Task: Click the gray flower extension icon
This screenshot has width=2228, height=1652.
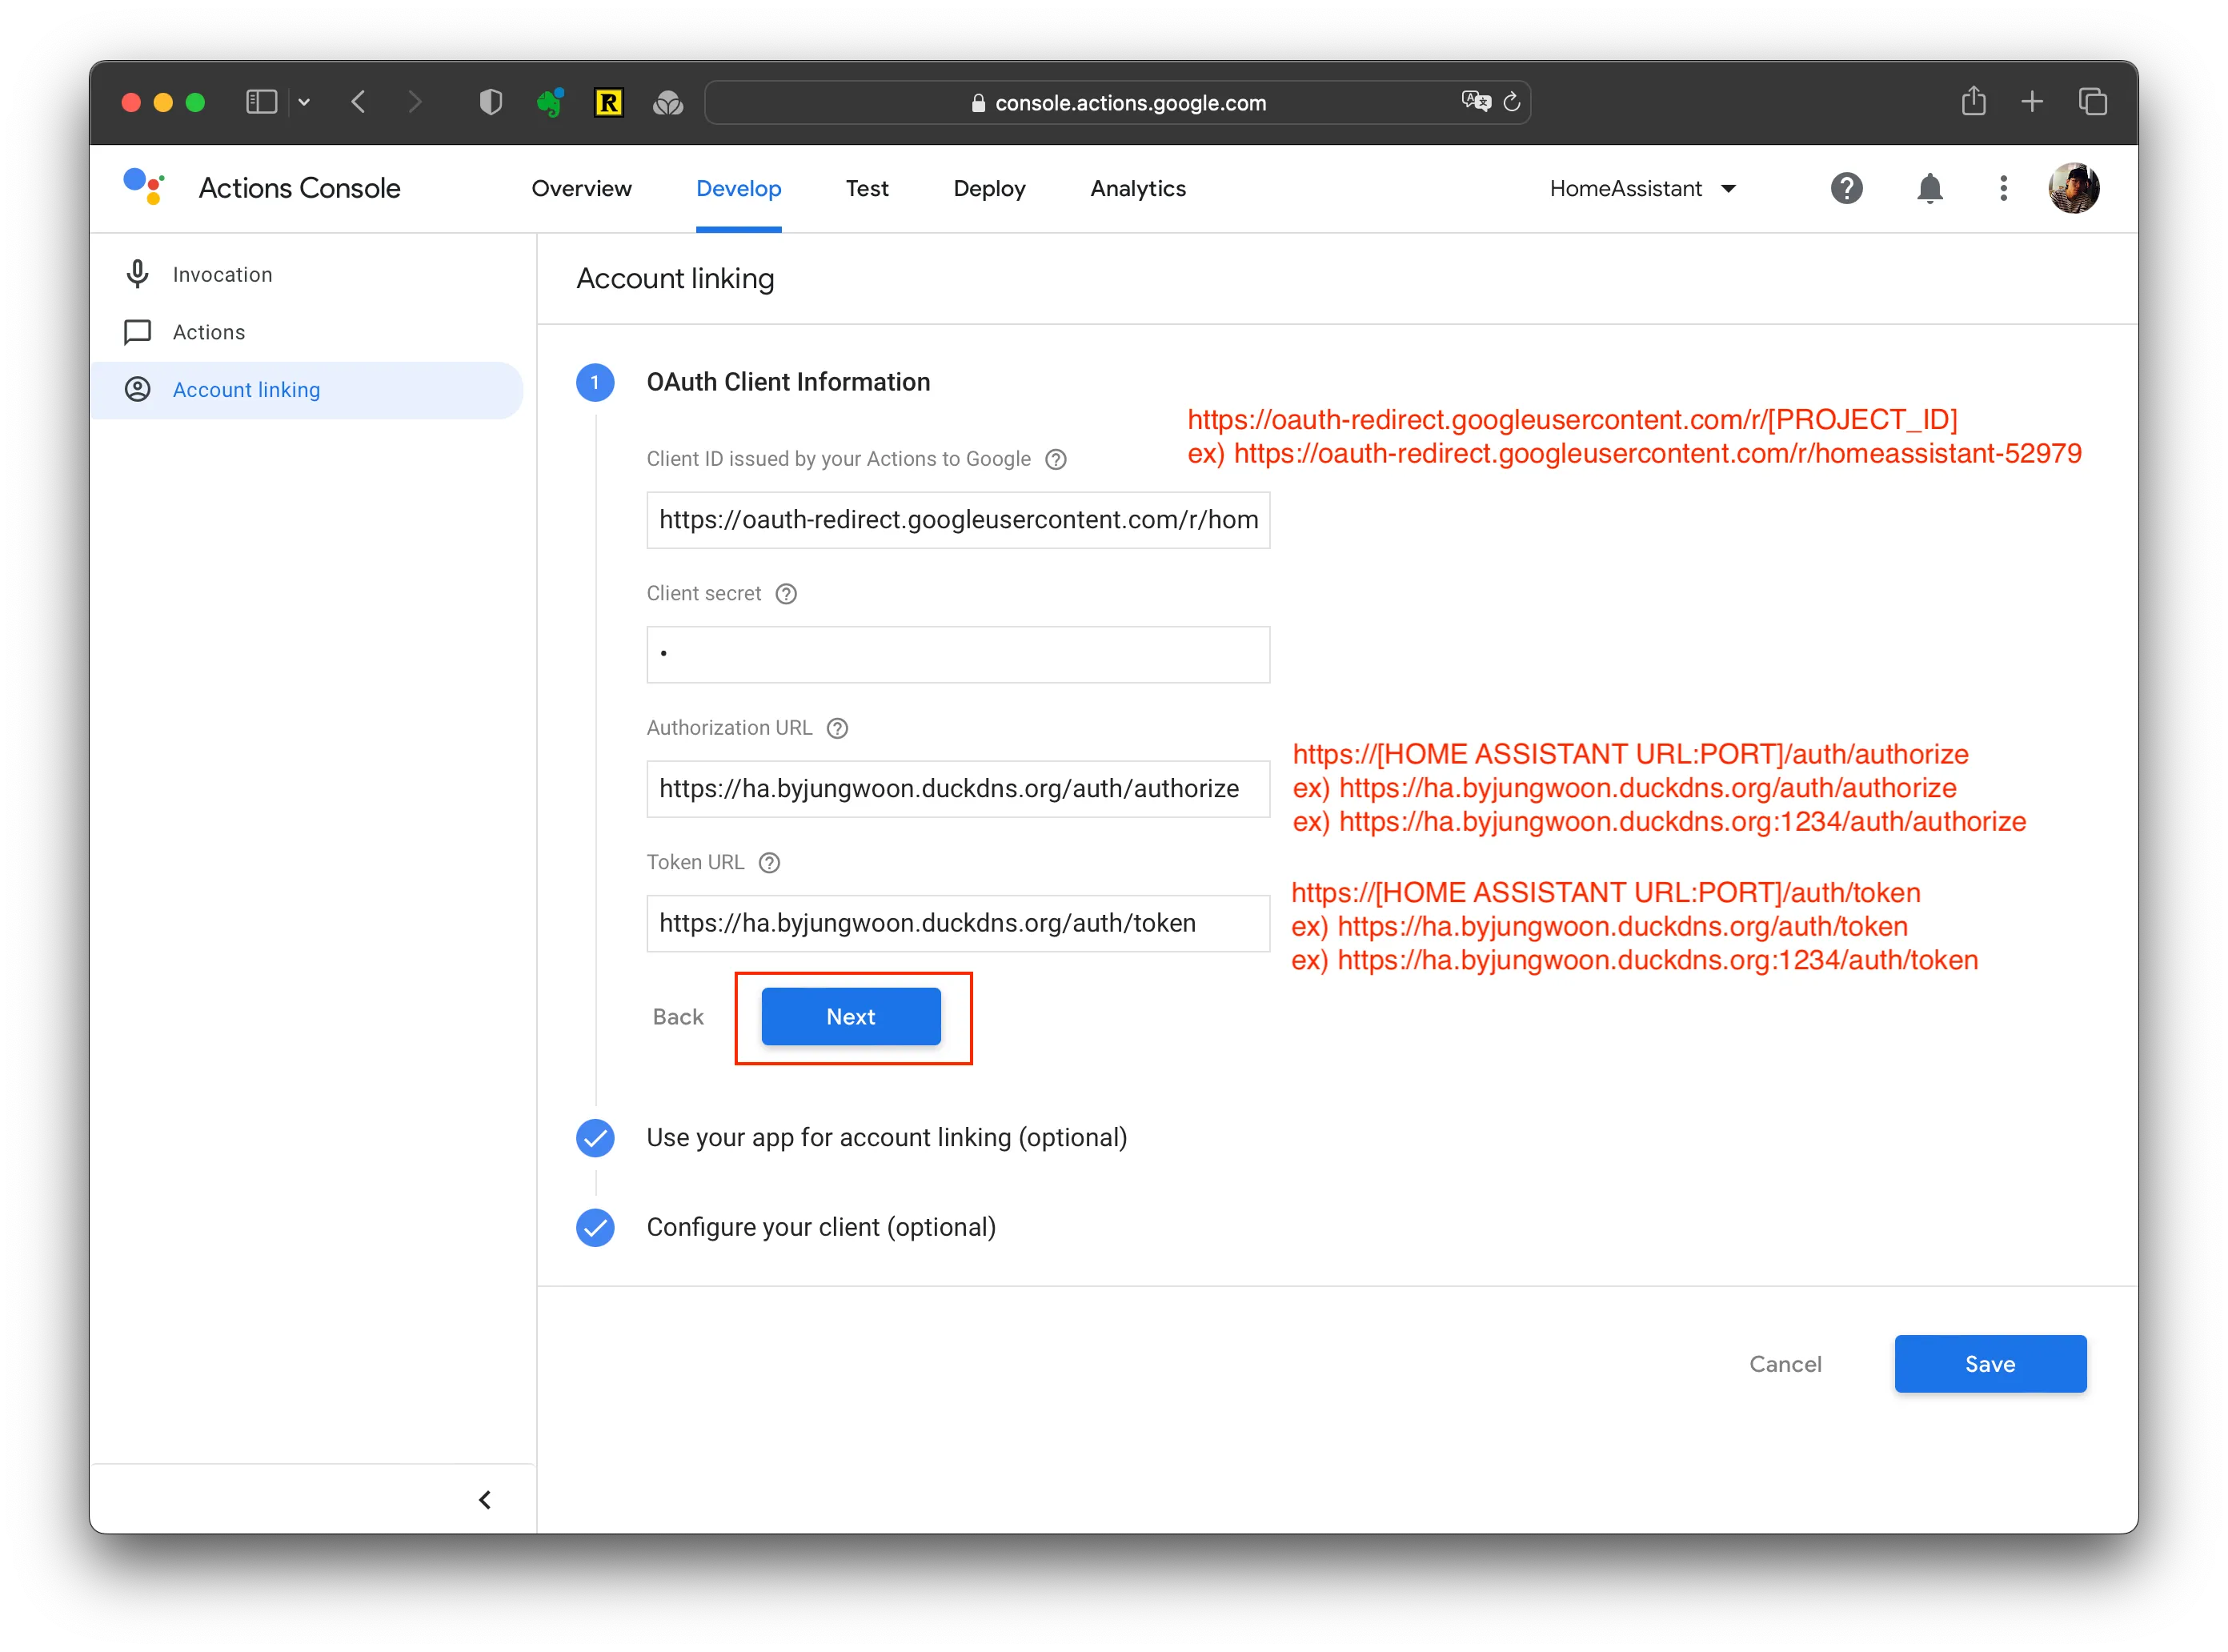Action: pyautogui.click(x=668, y=102)
